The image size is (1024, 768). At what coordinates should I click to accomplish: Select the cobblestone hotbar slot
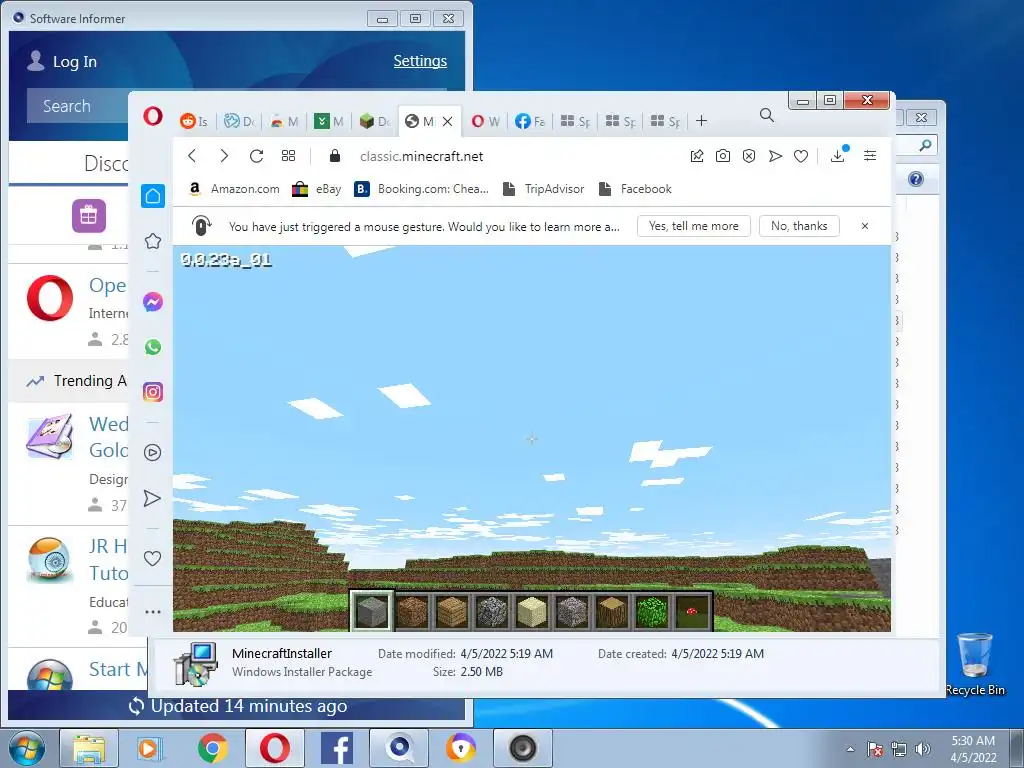click(x=492, y=611)
